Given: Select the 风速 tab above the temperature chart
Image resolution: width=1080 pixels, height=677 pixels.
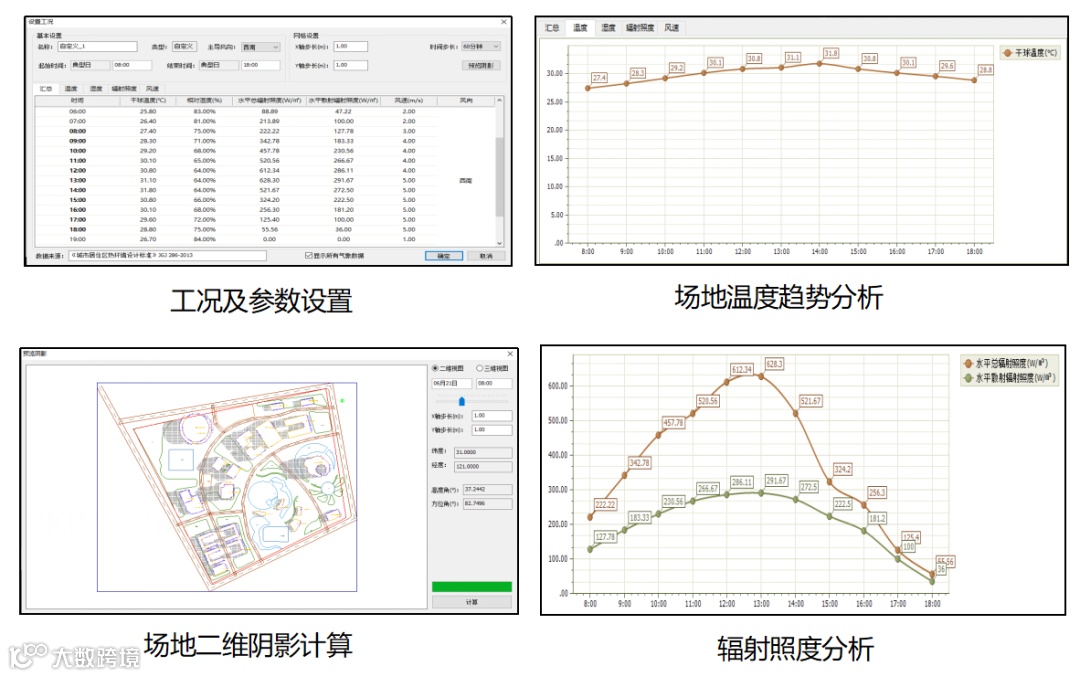Looking at the screenshot, I should pyautogui.click(x=672, y=28).
